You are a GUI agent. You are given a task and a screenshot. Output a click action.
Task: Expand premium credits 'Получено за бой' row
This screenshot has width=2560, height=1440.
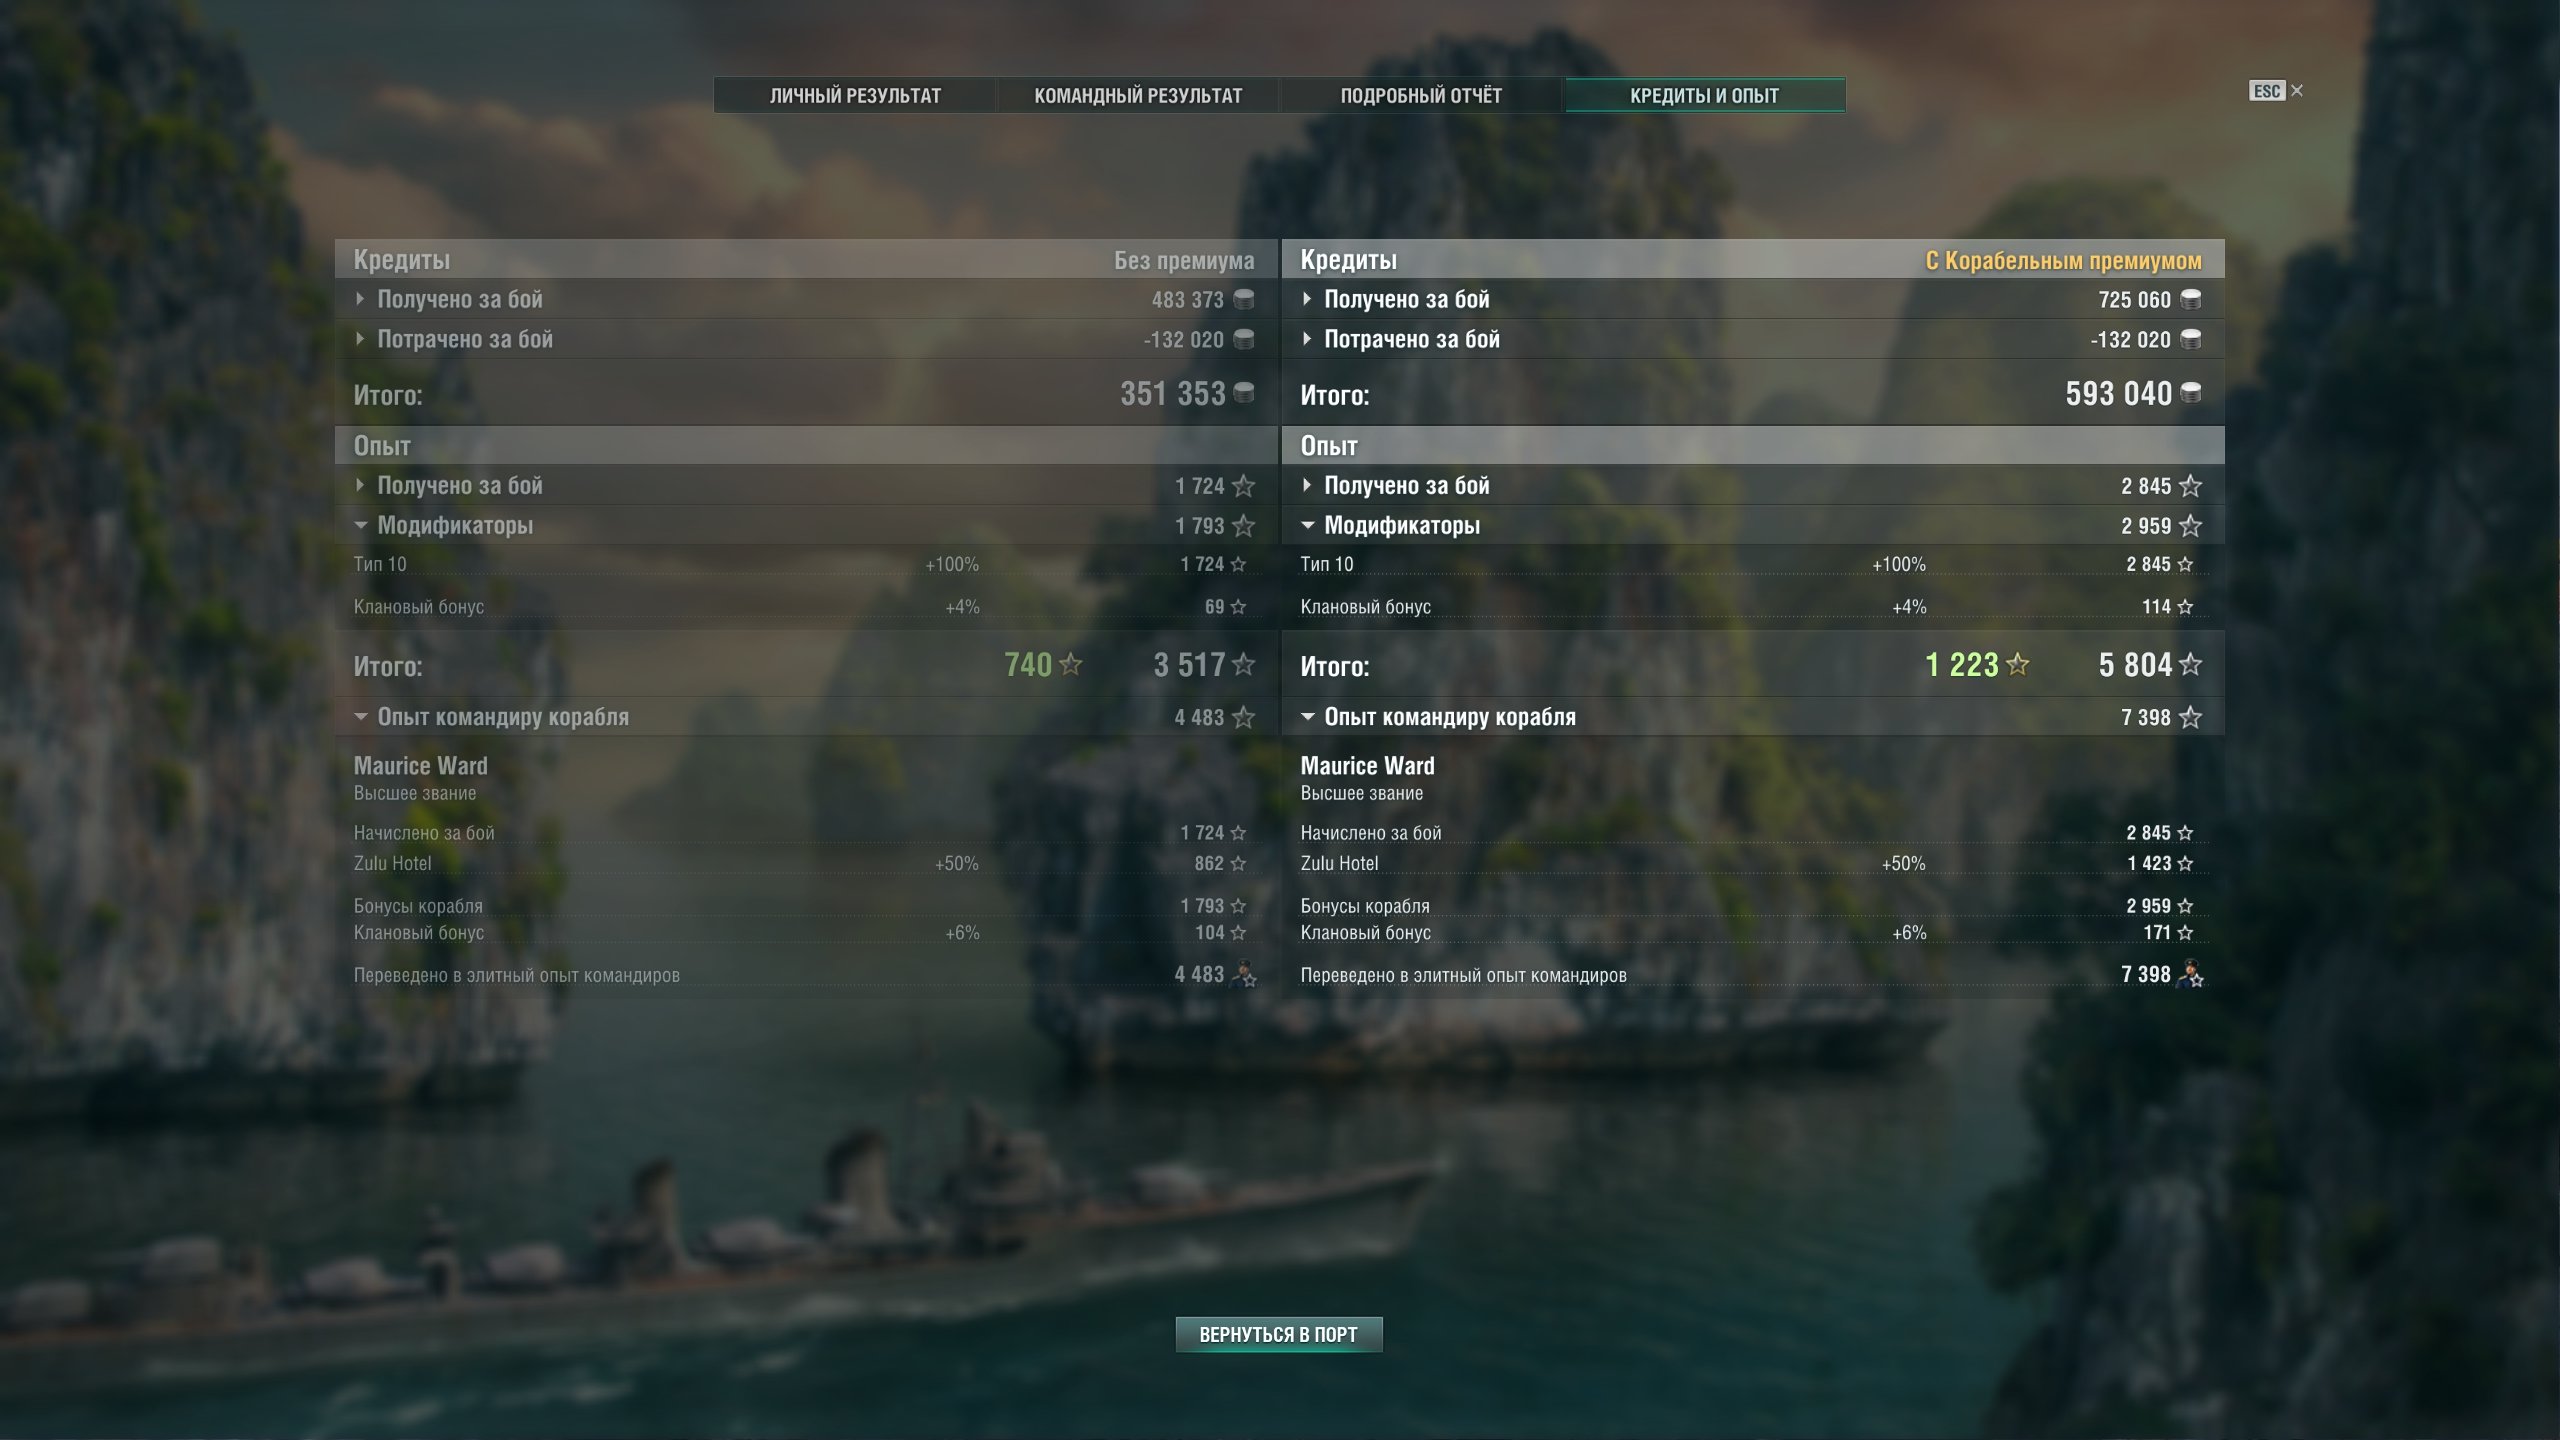1753,299
